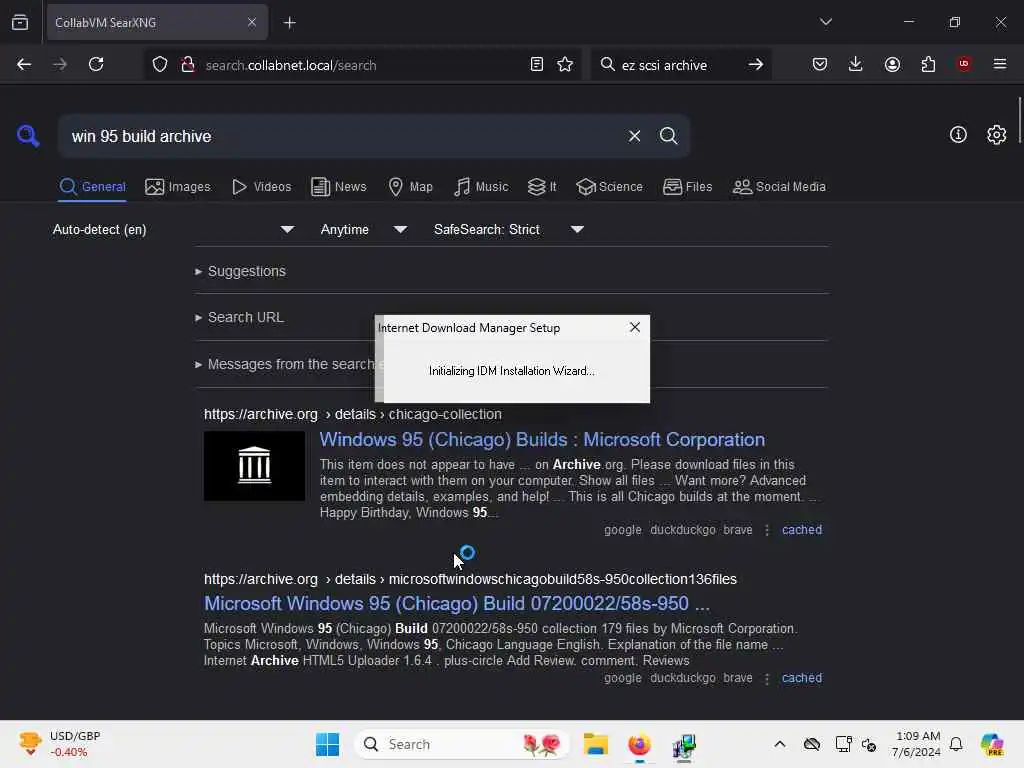
Task: Open the Copilot preview icon
Action: pyautogui.click(x=993, y=744)
